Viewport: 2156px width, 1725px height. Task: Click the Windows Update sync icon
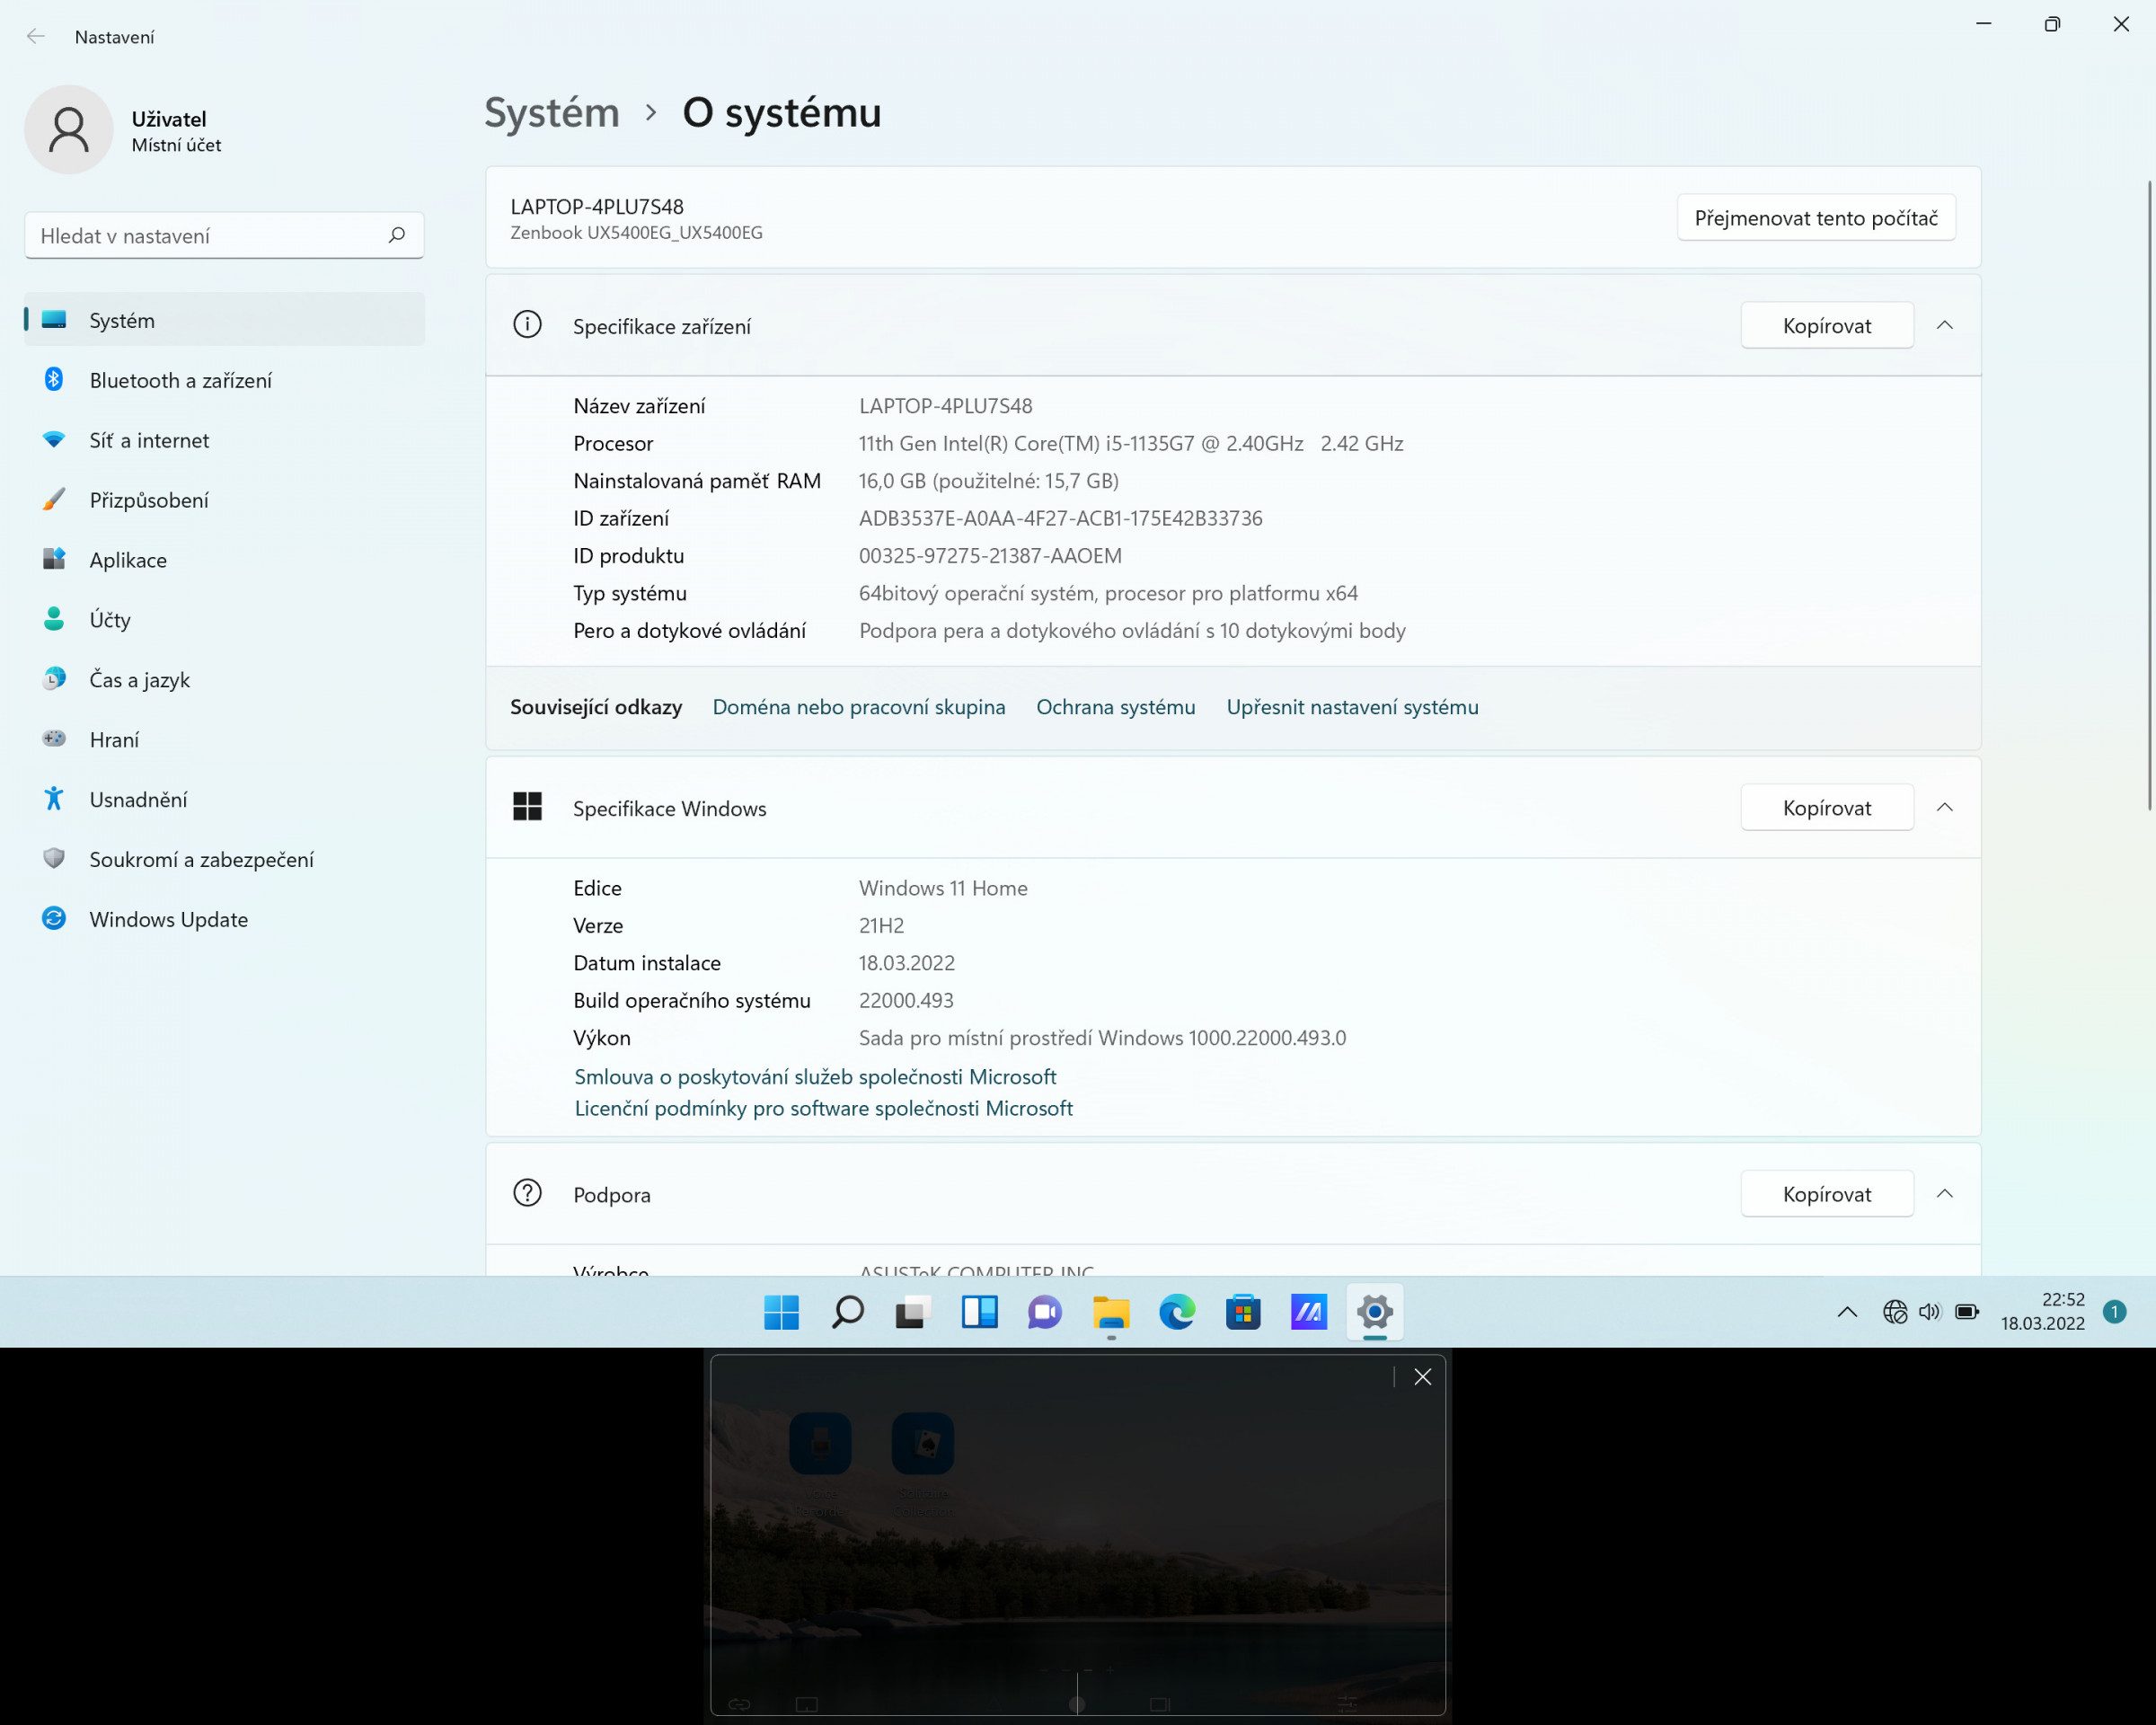coord(54,918)
